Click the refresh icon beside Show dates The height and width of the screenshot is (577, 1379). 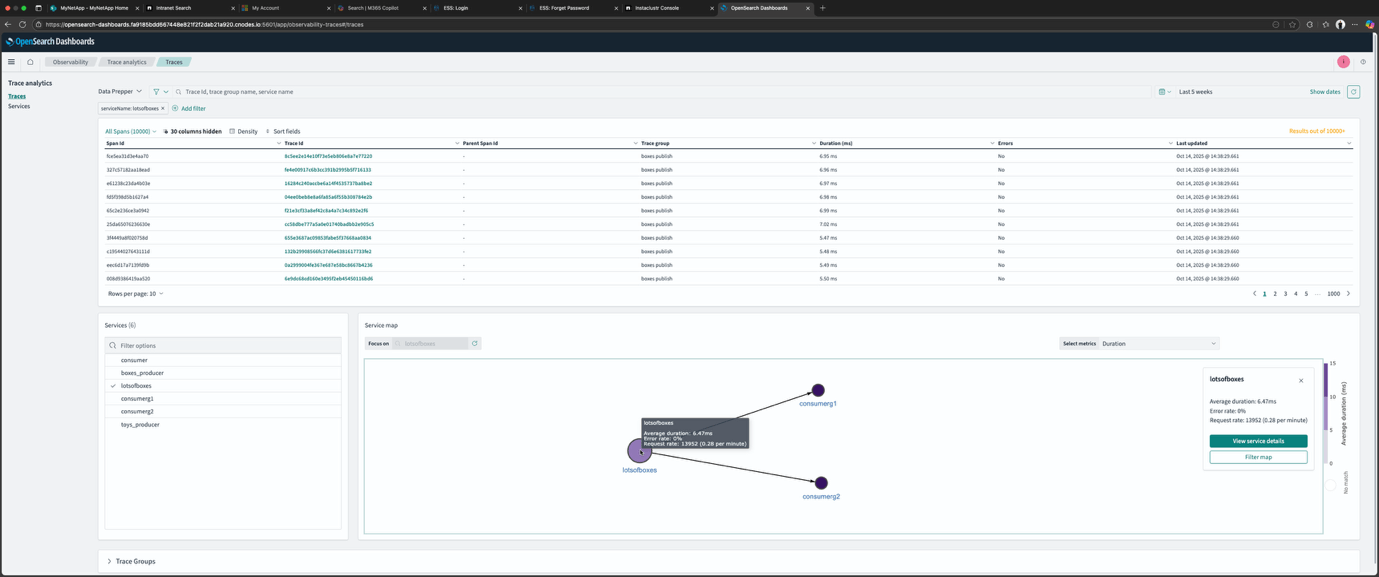1353,92
